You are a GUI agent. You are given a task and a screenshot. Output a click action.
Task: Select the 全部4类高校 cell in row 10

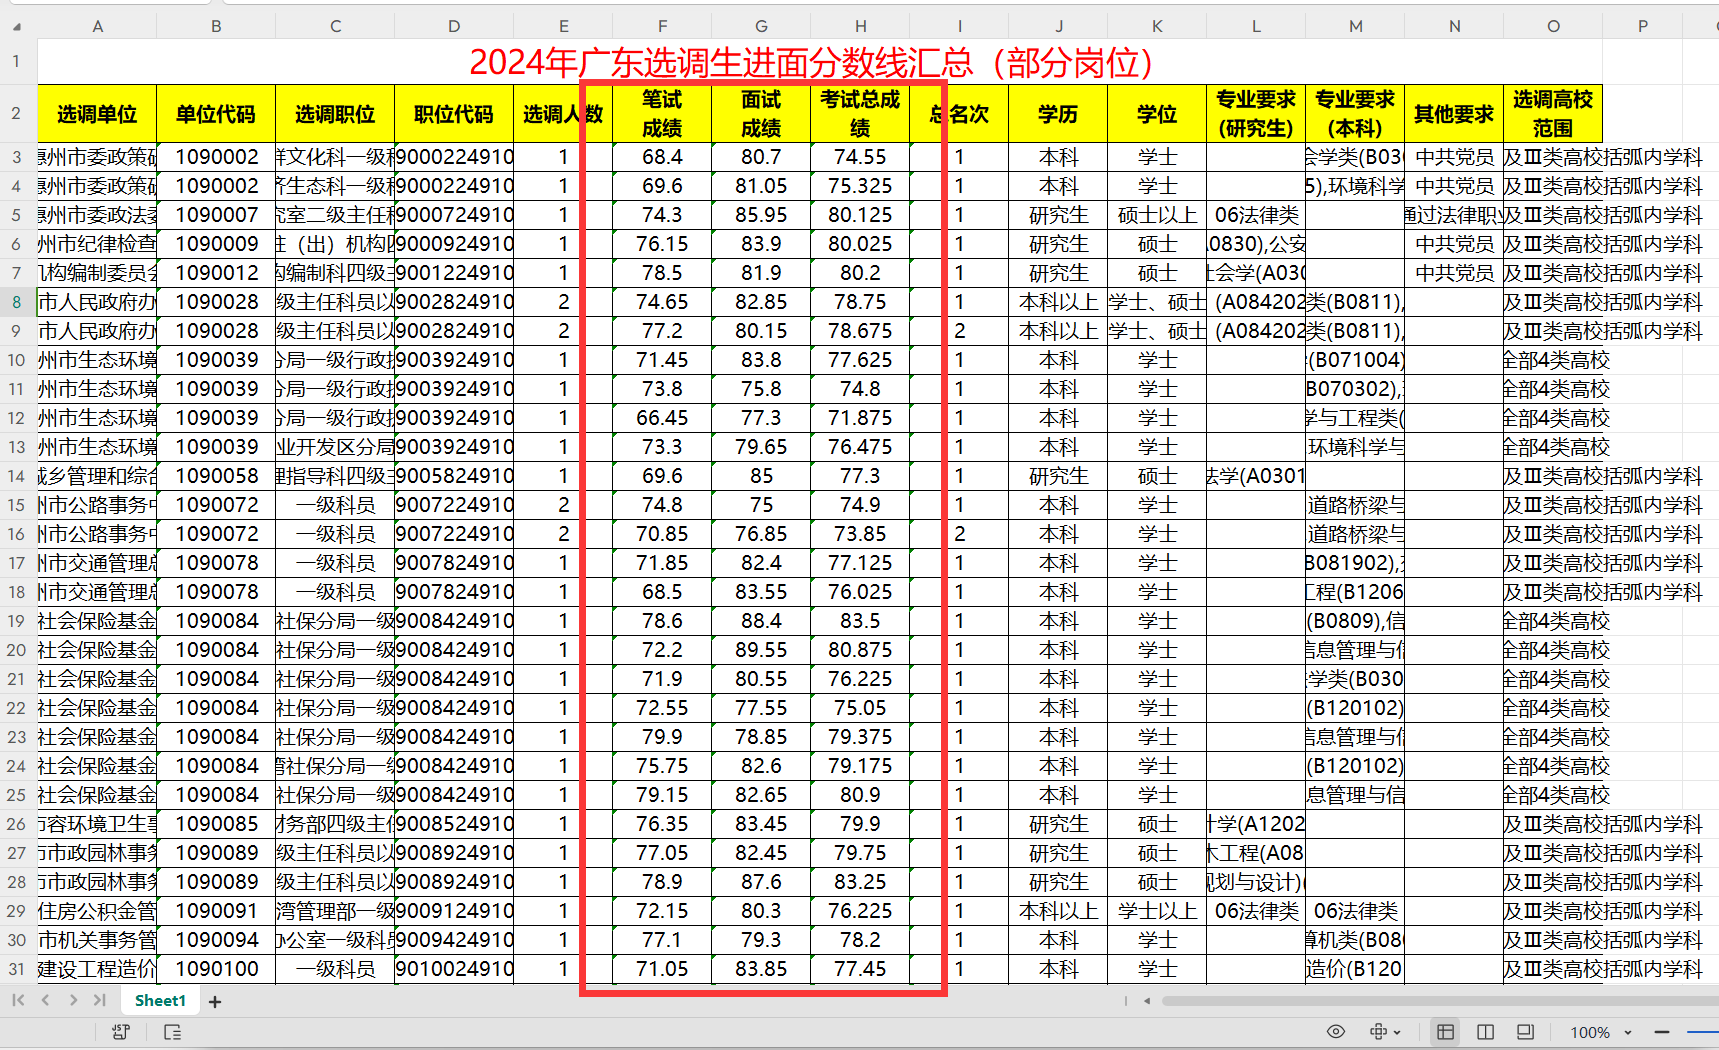[1553, 360]
